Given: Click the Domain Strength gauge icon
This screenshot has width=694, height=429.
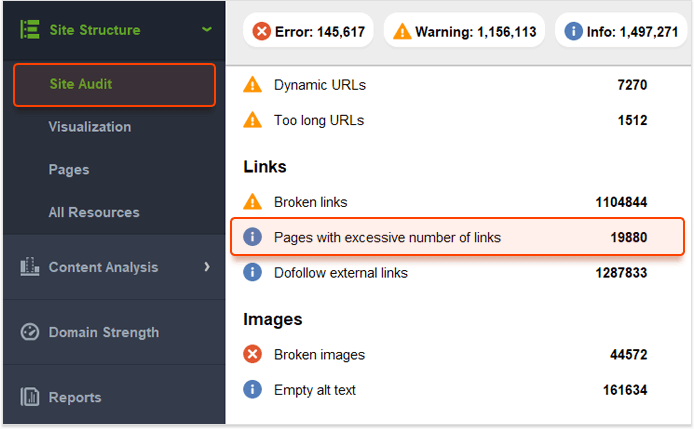Looking at the screenshot, I should pos(30,332).
